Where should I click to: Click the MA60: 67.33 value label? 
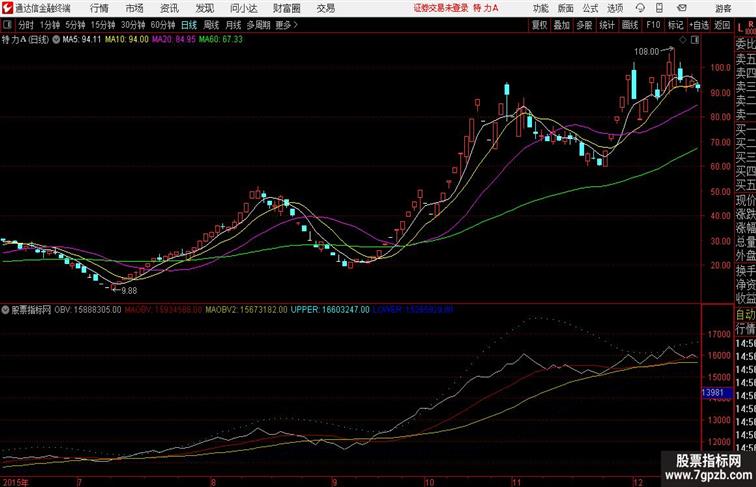[x=221, y=39]
